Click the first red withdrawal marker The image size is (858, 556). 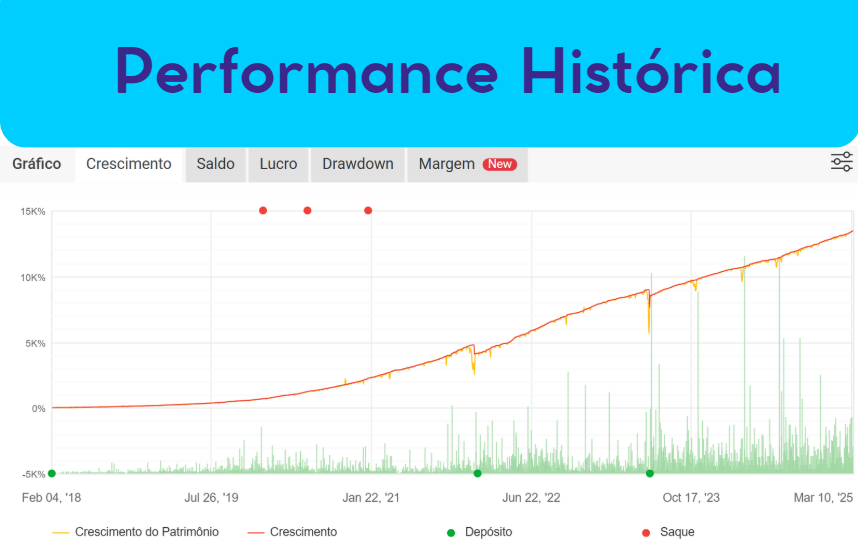[263, 211]
